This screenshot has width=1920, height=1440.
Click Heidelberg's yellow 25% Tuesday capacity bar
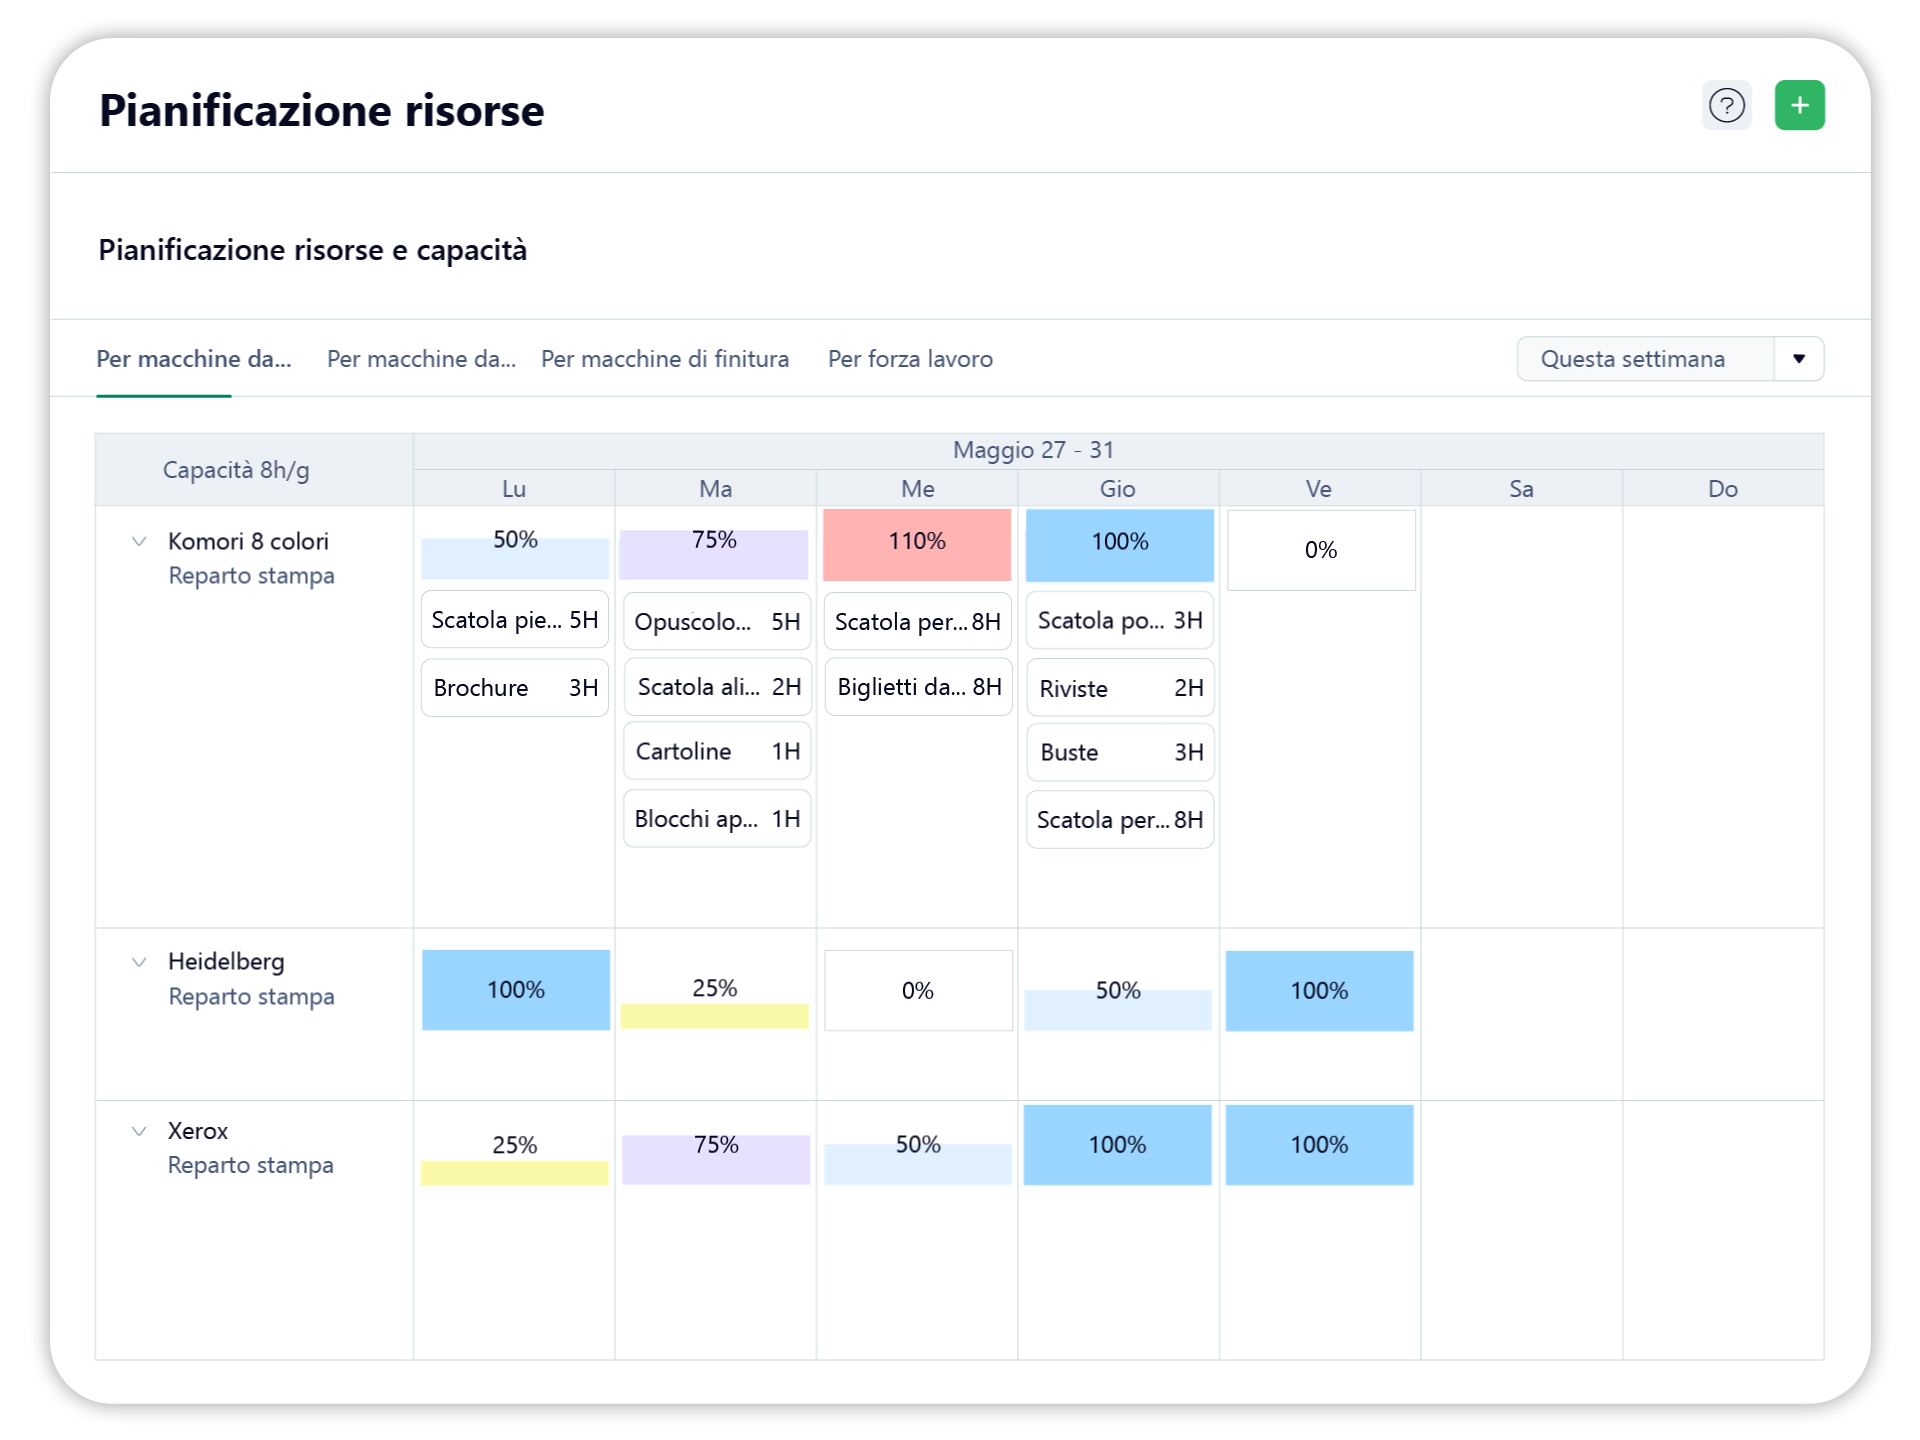point(714,1015)
